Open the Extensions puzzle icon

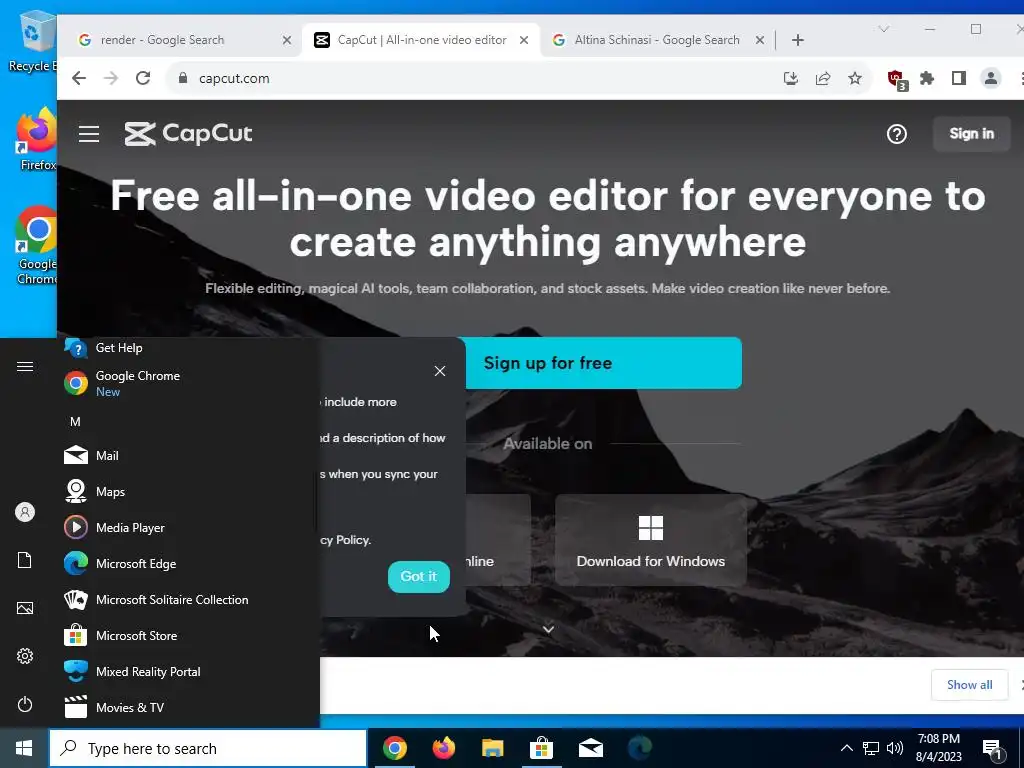click(x=927, y=78)
